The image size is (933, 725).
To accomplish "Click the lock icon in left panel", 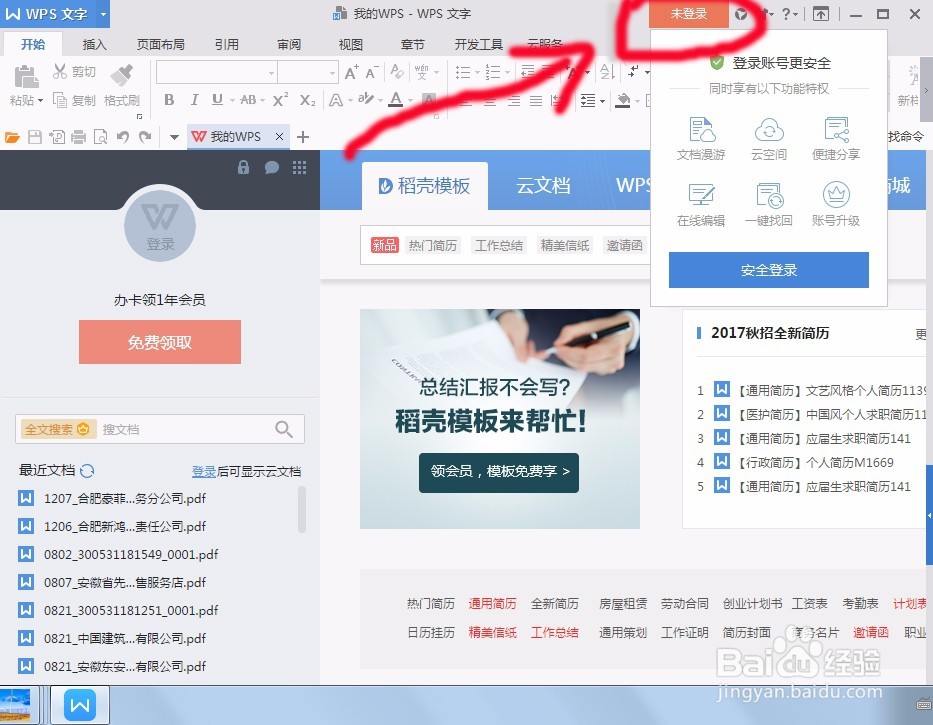I will coord(243,167).
